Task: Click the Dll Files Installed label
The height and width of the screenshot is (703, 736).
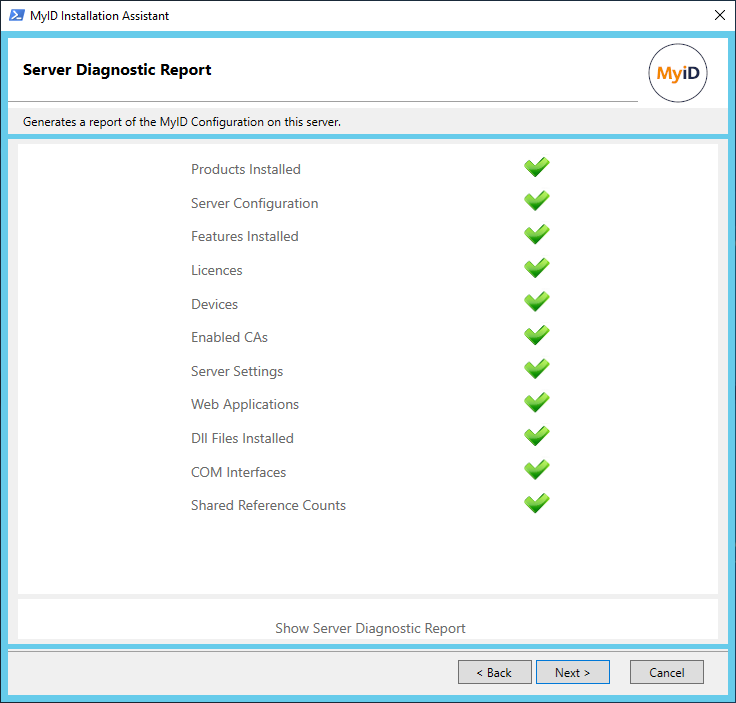Action: (242, 438)
